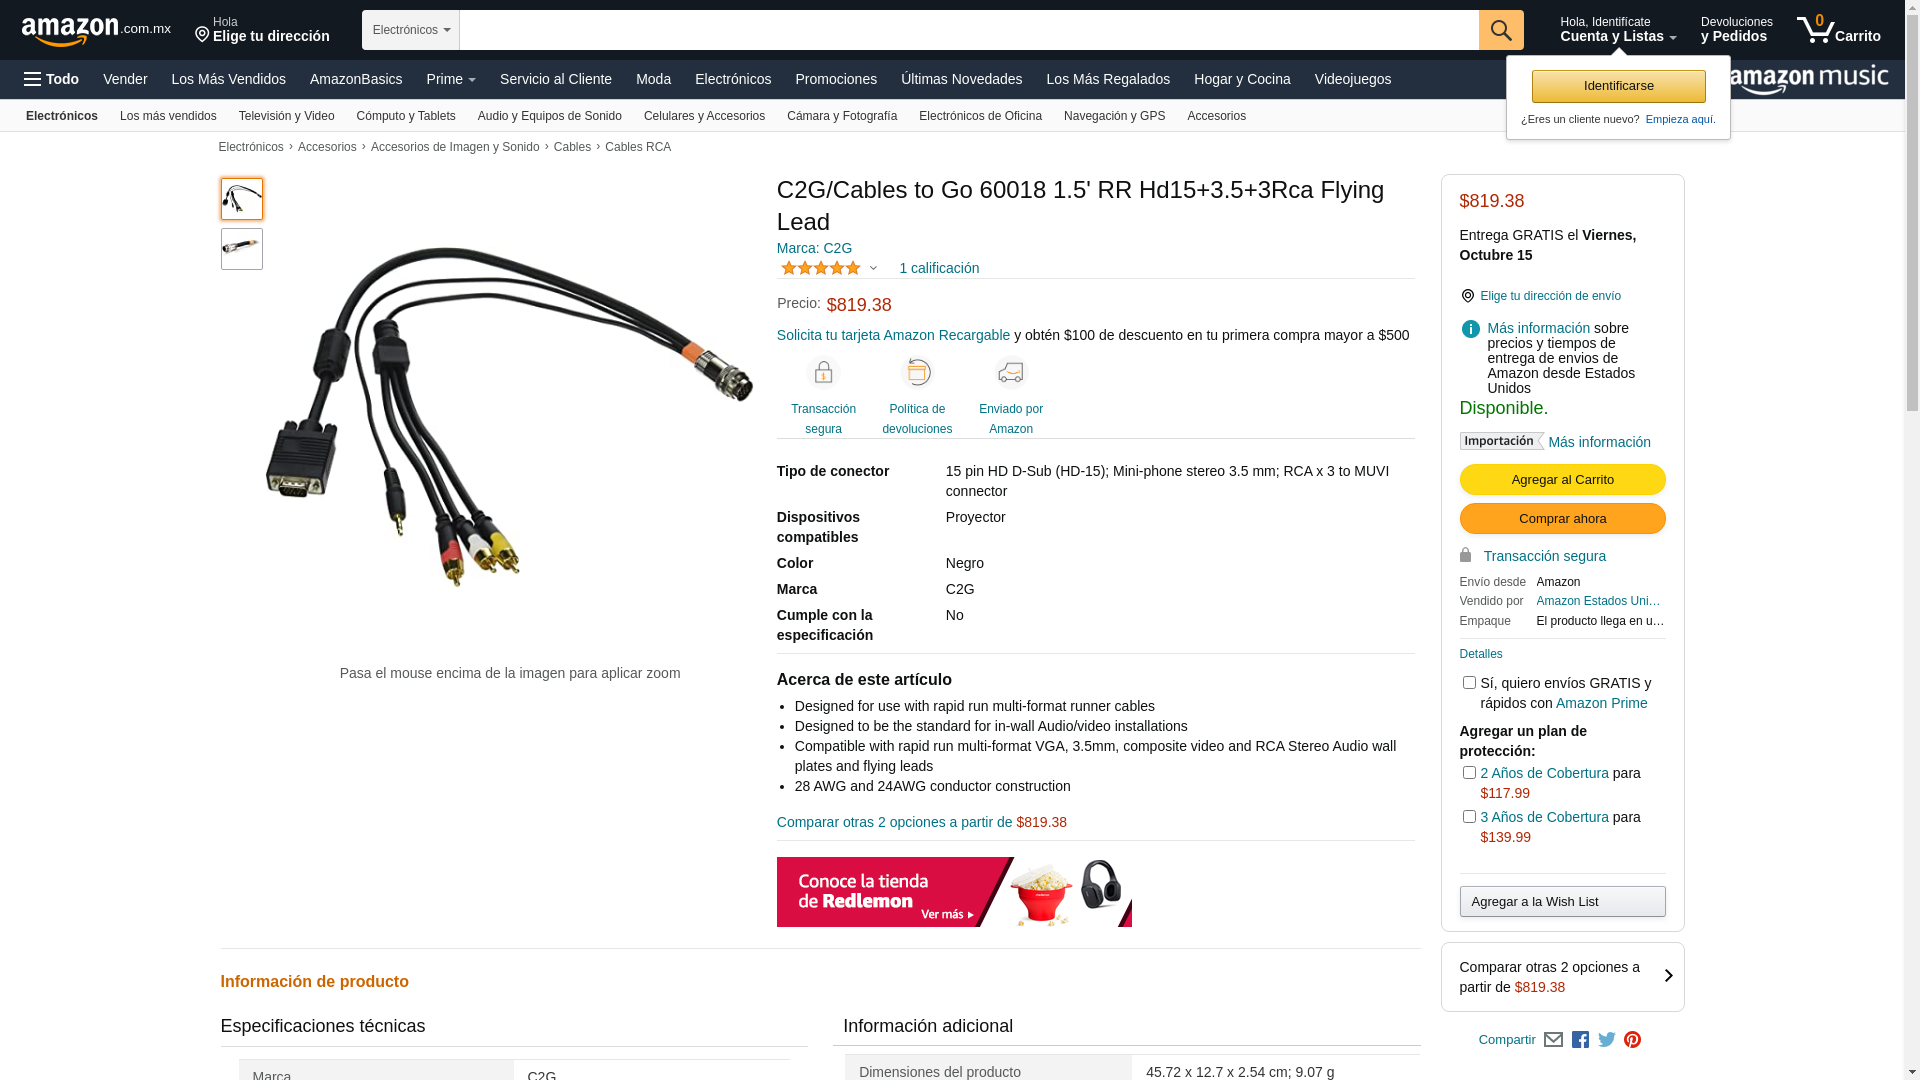Select the Audio y Equipos de Sonido tab
This screenshot has height=1080, width=1920.
tap(550, 116)
